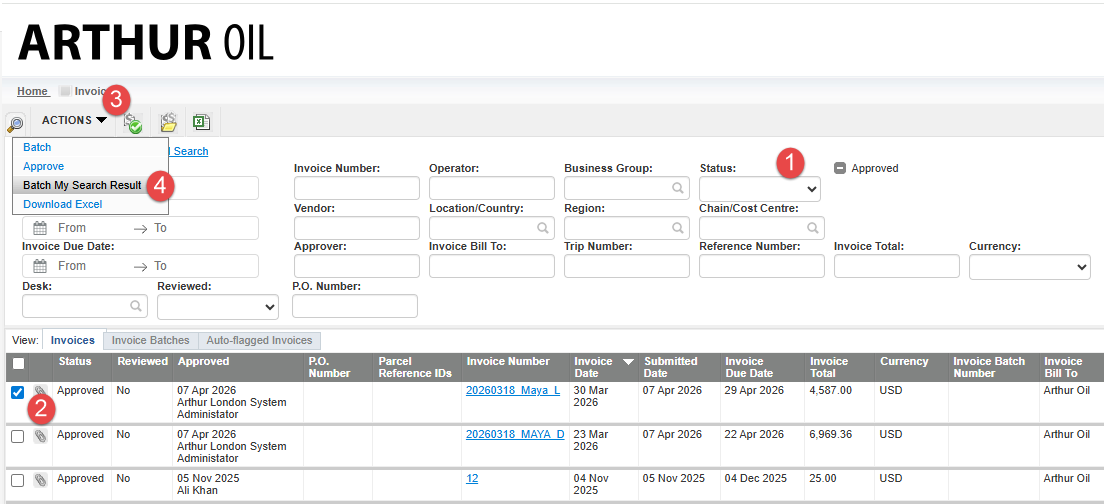Focus the Trip Number input field
The image size is (1104, 504).
(627, 266)
